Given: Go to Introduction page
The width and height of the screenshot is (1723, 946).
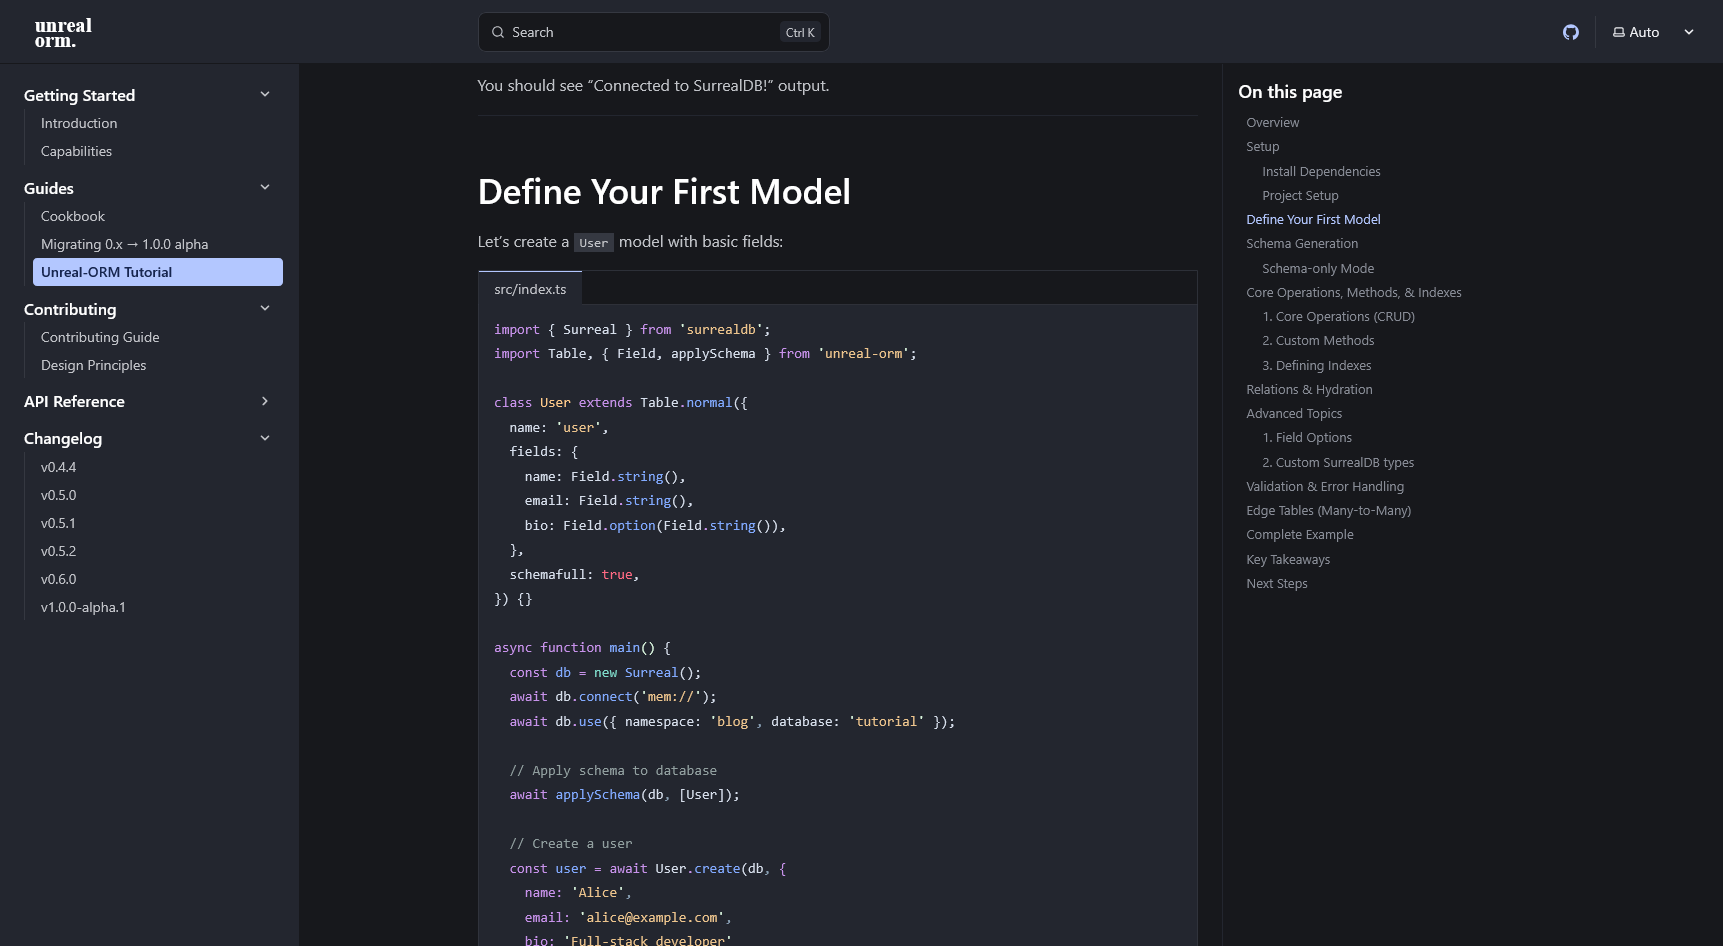Looking at the screenshot, I should pos(79,123).
